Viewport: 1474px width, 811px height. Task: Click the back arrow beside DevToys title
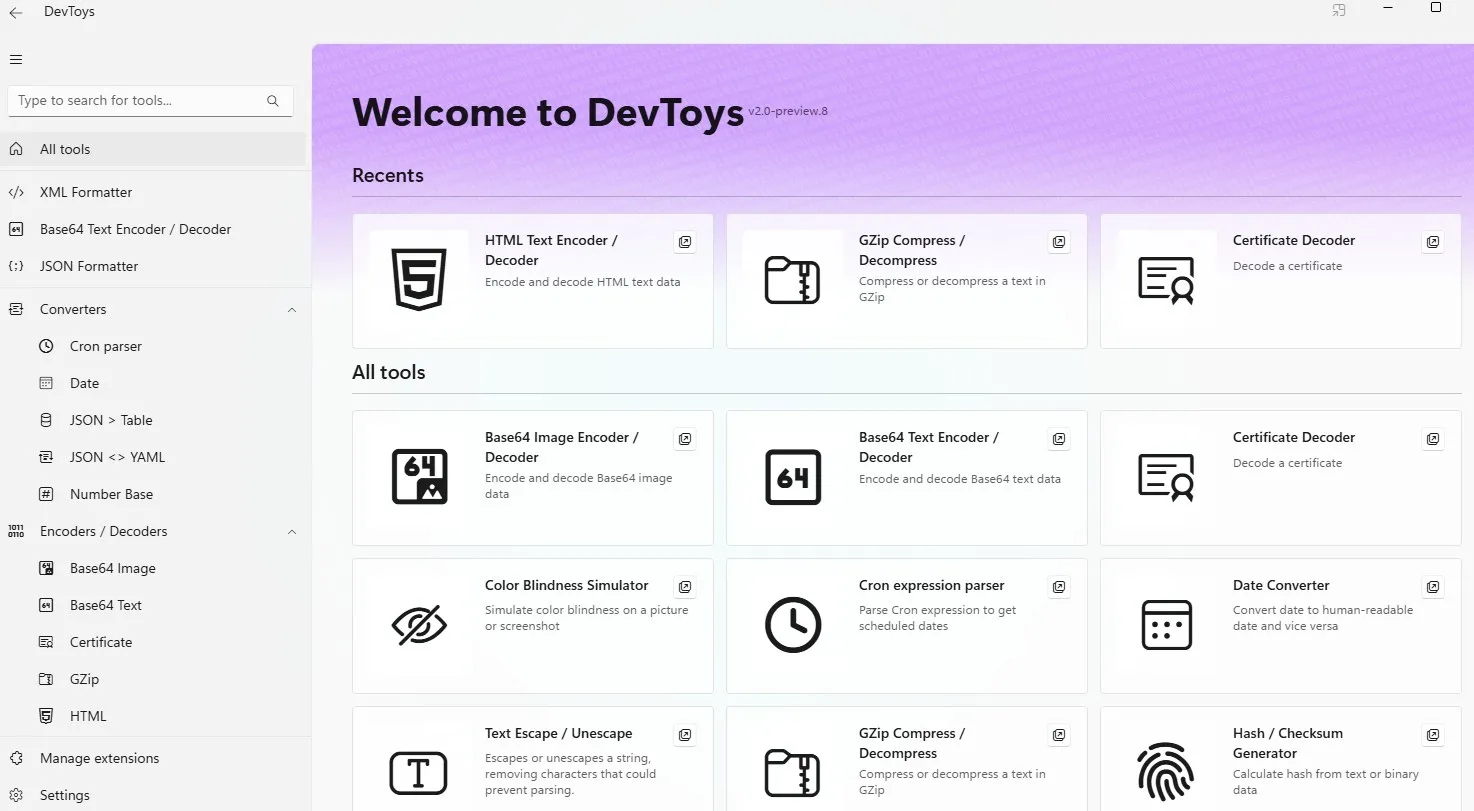point(16,13)
